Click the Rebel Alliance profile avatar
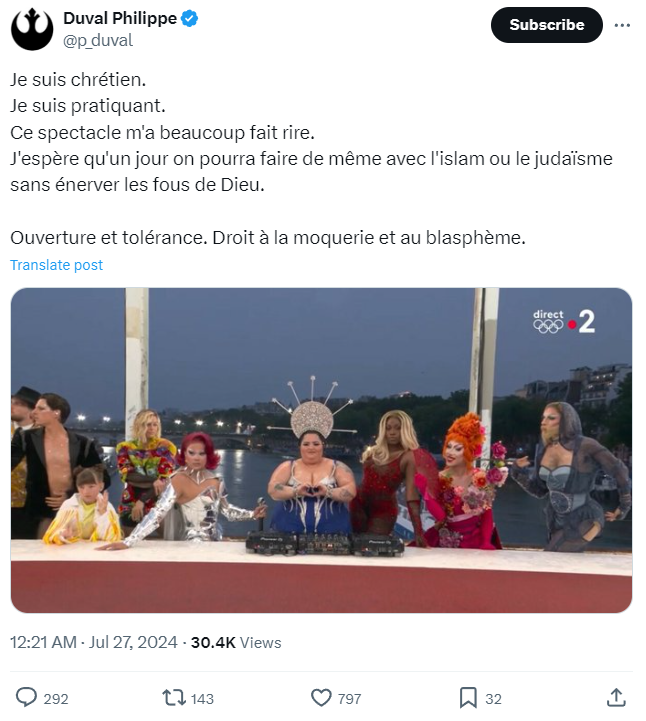 pos(32,30)
